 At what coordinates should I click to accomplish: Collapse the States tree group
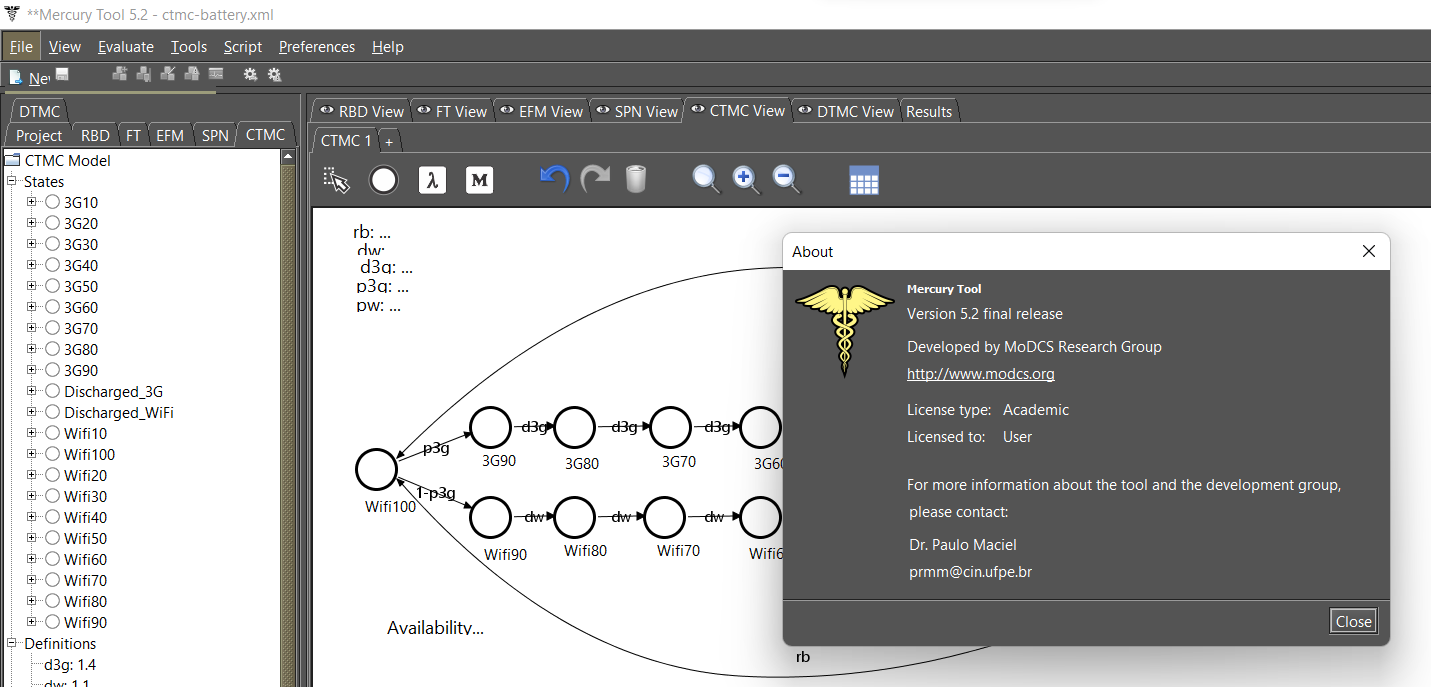click(13, 181)
